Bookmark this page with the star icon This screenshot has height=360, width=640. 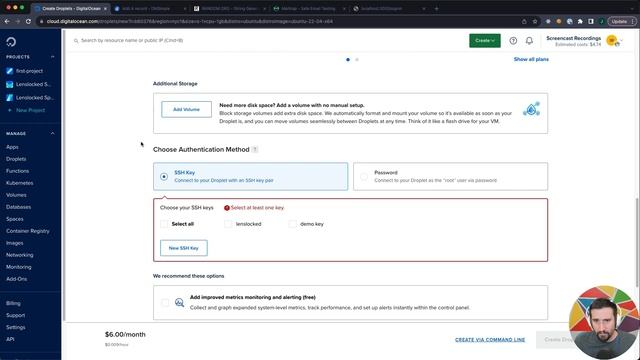[535, 21]
